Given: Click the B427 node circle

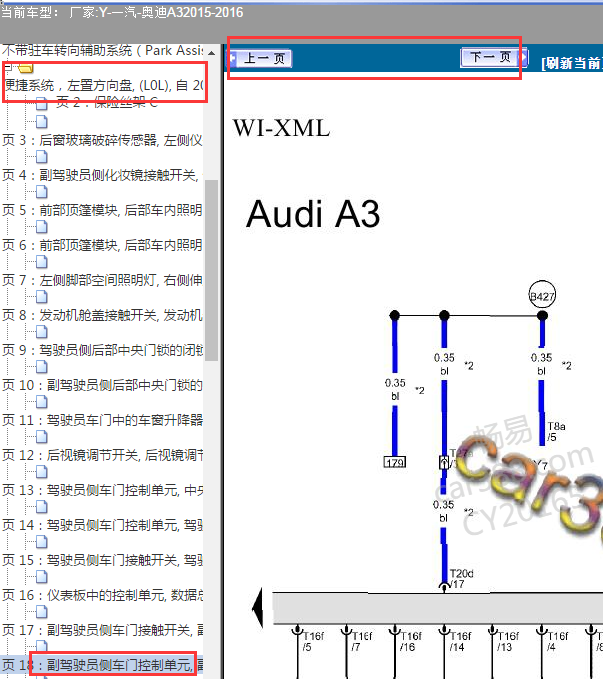Looking at the screenshot, I should click(542, 296).
